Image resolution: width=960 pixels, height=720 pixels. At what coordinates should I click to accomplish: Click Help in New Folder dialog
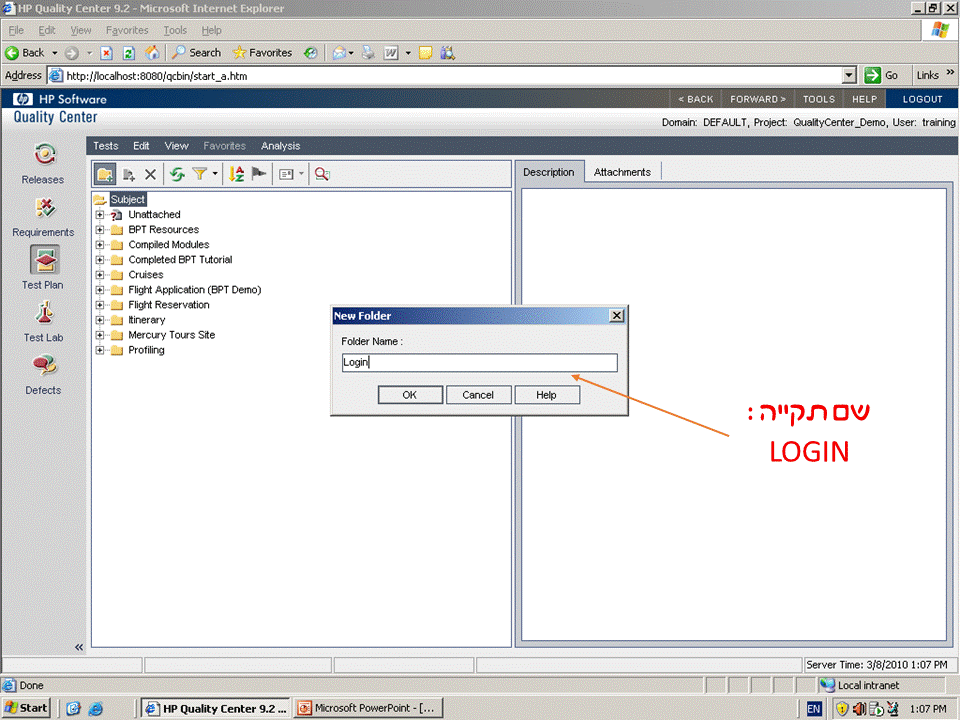pyautogui.click(x=546, y=395)
